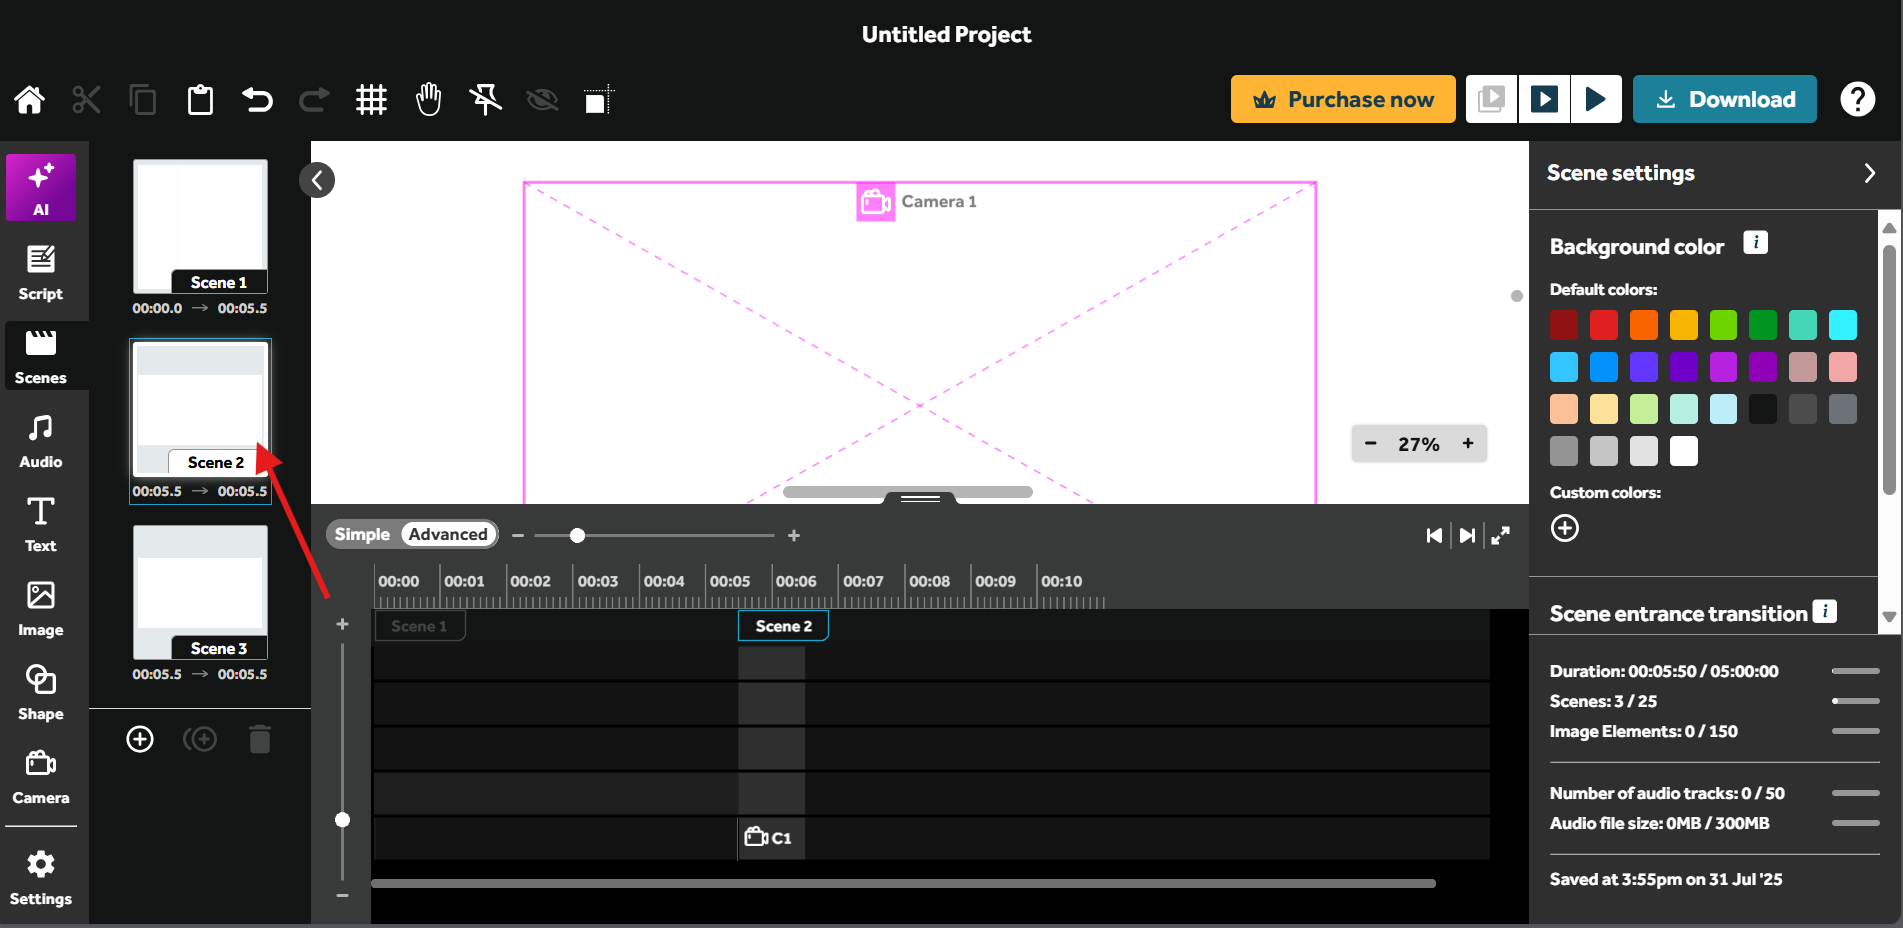The width and height of the screenshot is (1903, 928).
Task: Switch timeline to Advanced mode
Action: (x=446, y=534)
